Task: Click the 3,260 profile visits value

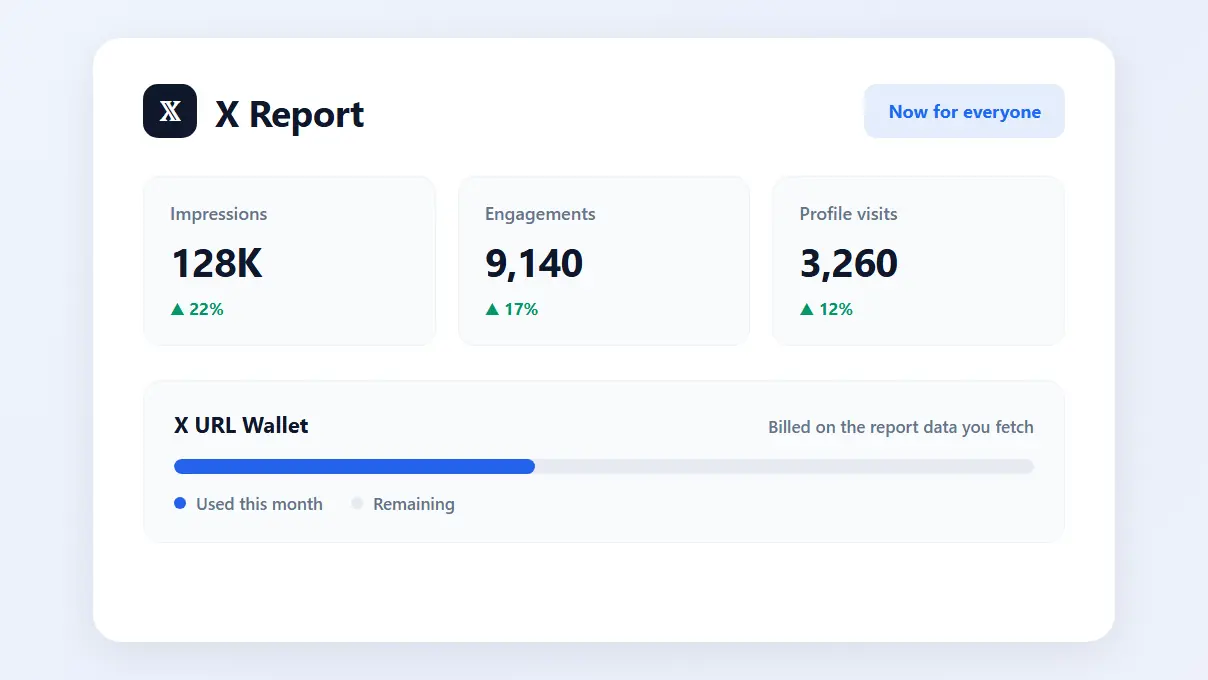Action: (x=849, y=263)
